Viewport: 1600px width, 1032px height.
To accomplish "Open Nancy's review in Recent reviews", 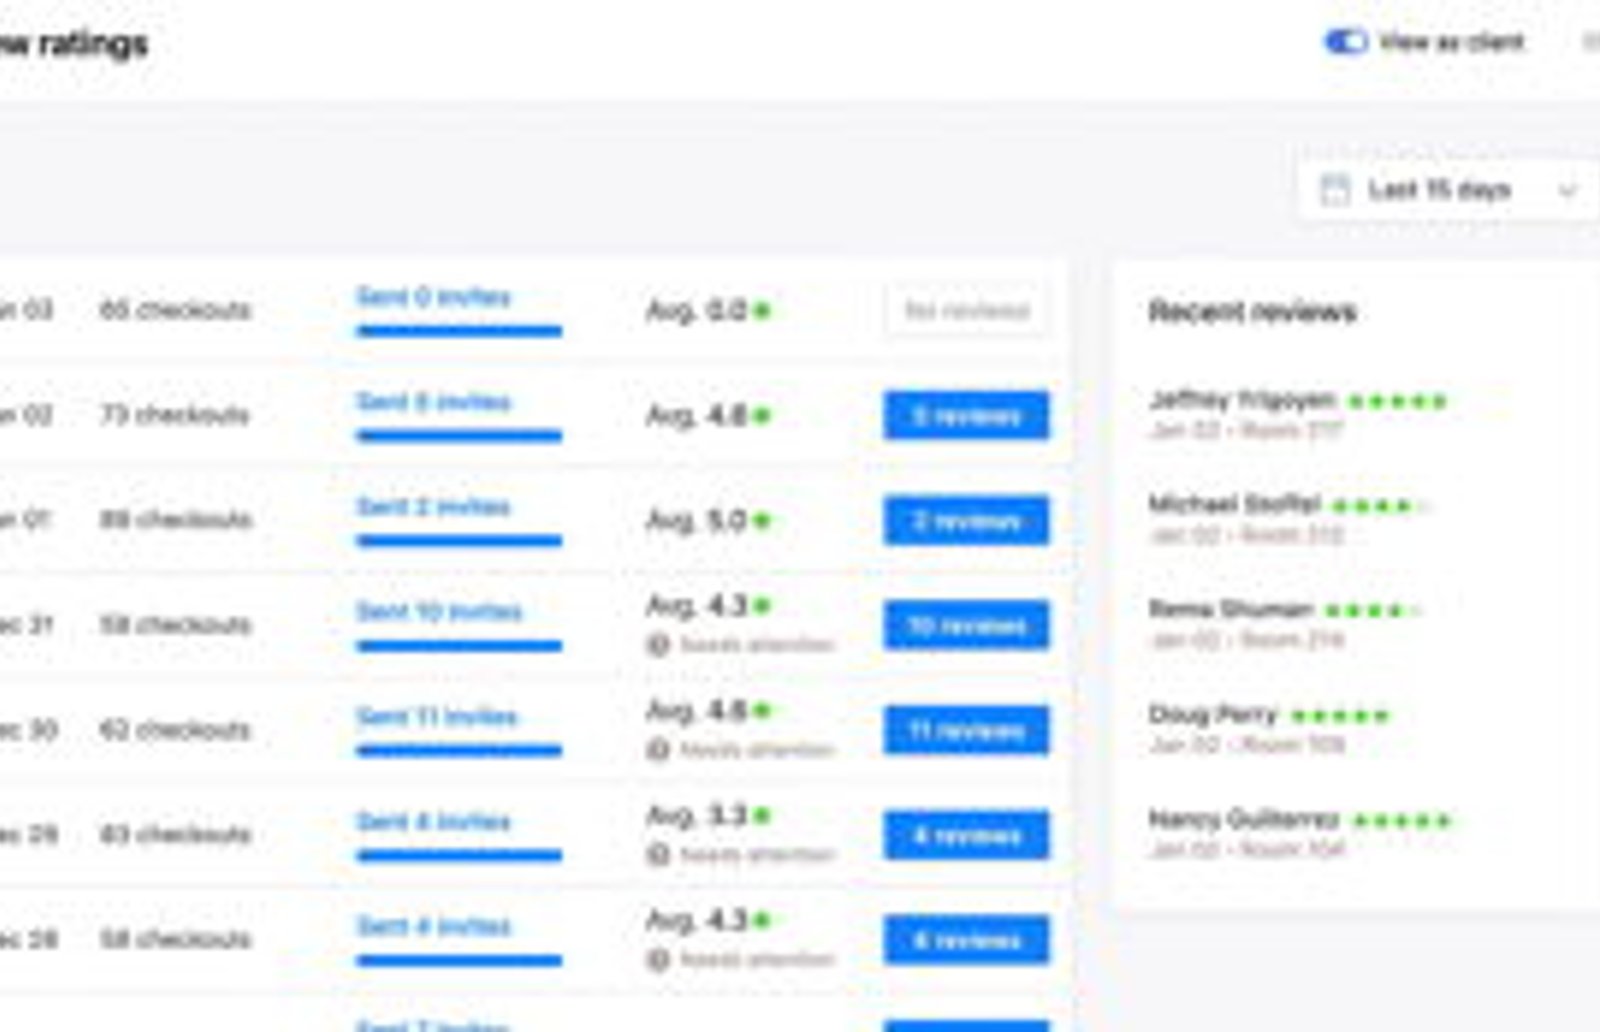I will pos(1300,834).
